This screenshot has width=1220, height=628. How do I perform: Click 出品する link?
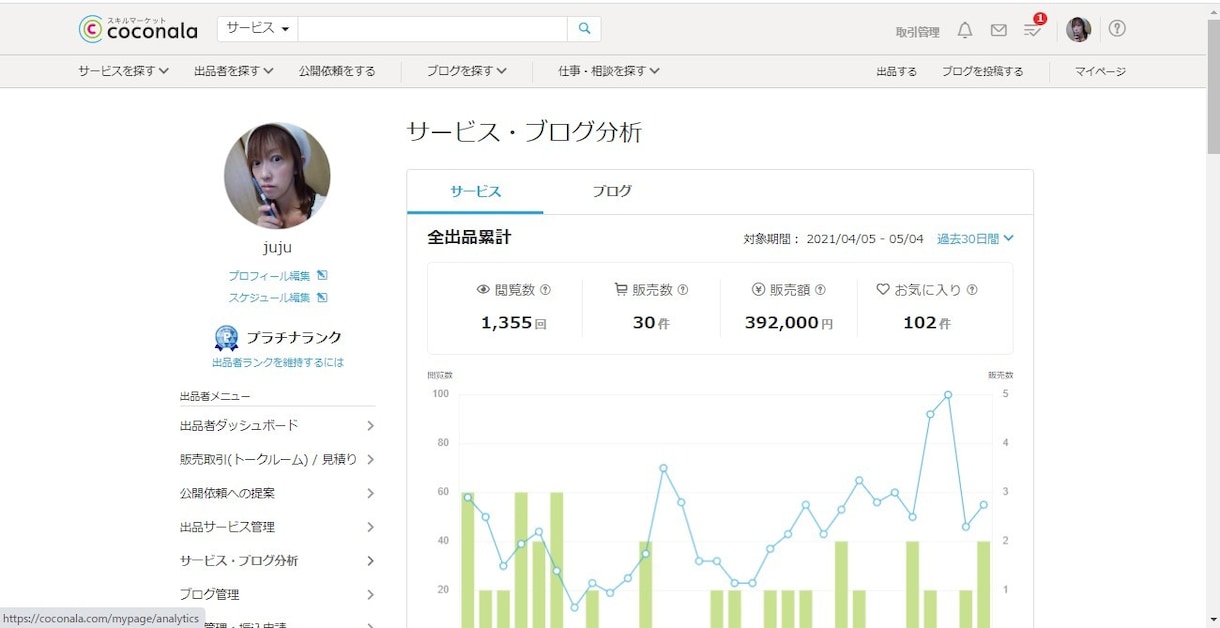coord(896,72)
